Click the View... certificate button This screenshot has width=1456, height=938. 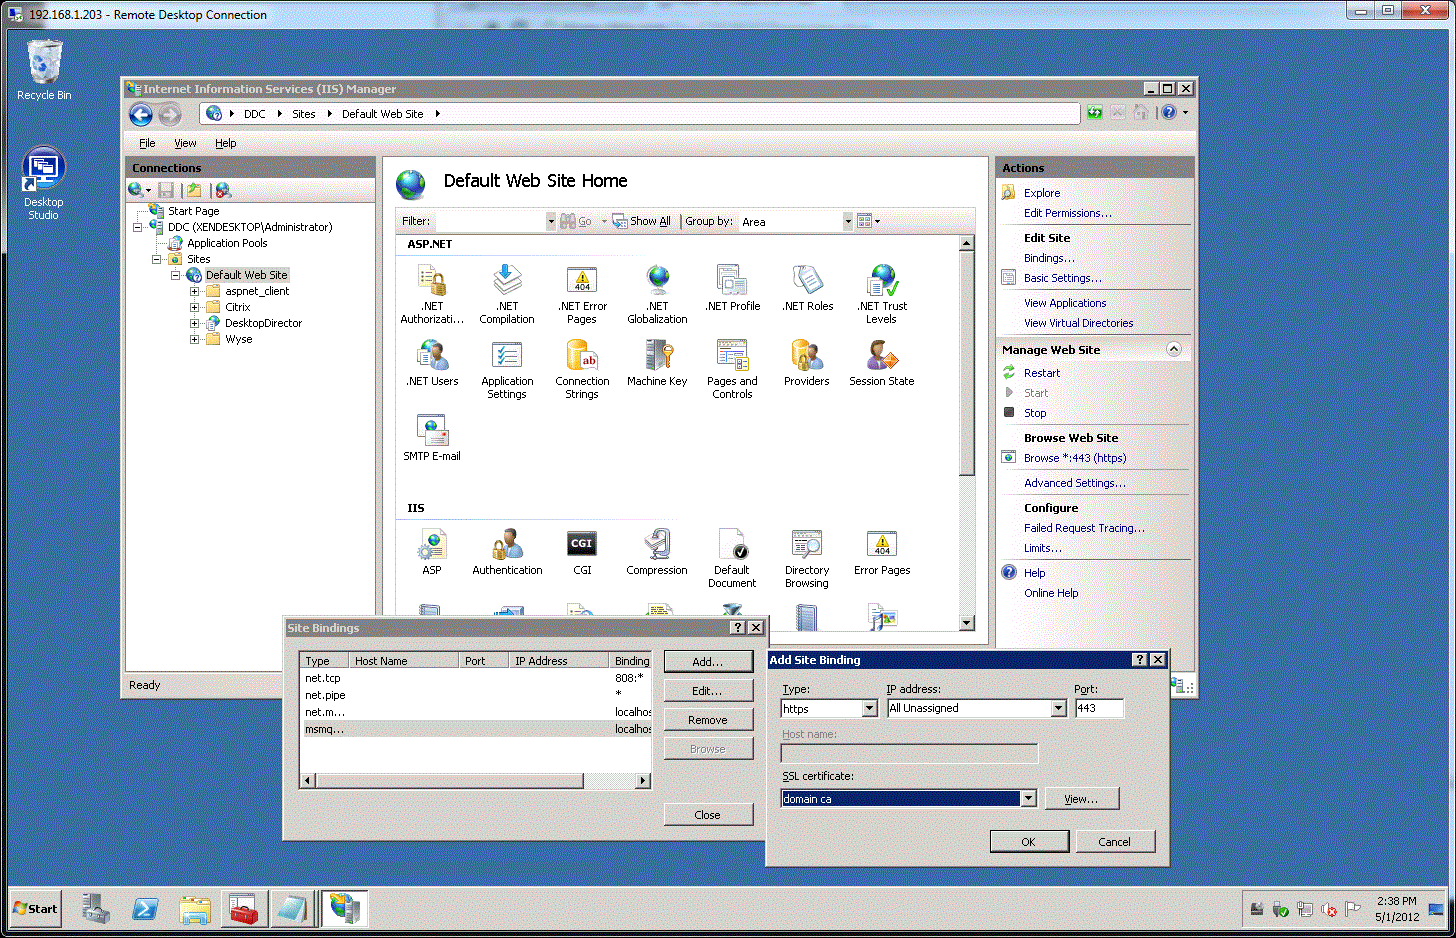point(1081,799)
